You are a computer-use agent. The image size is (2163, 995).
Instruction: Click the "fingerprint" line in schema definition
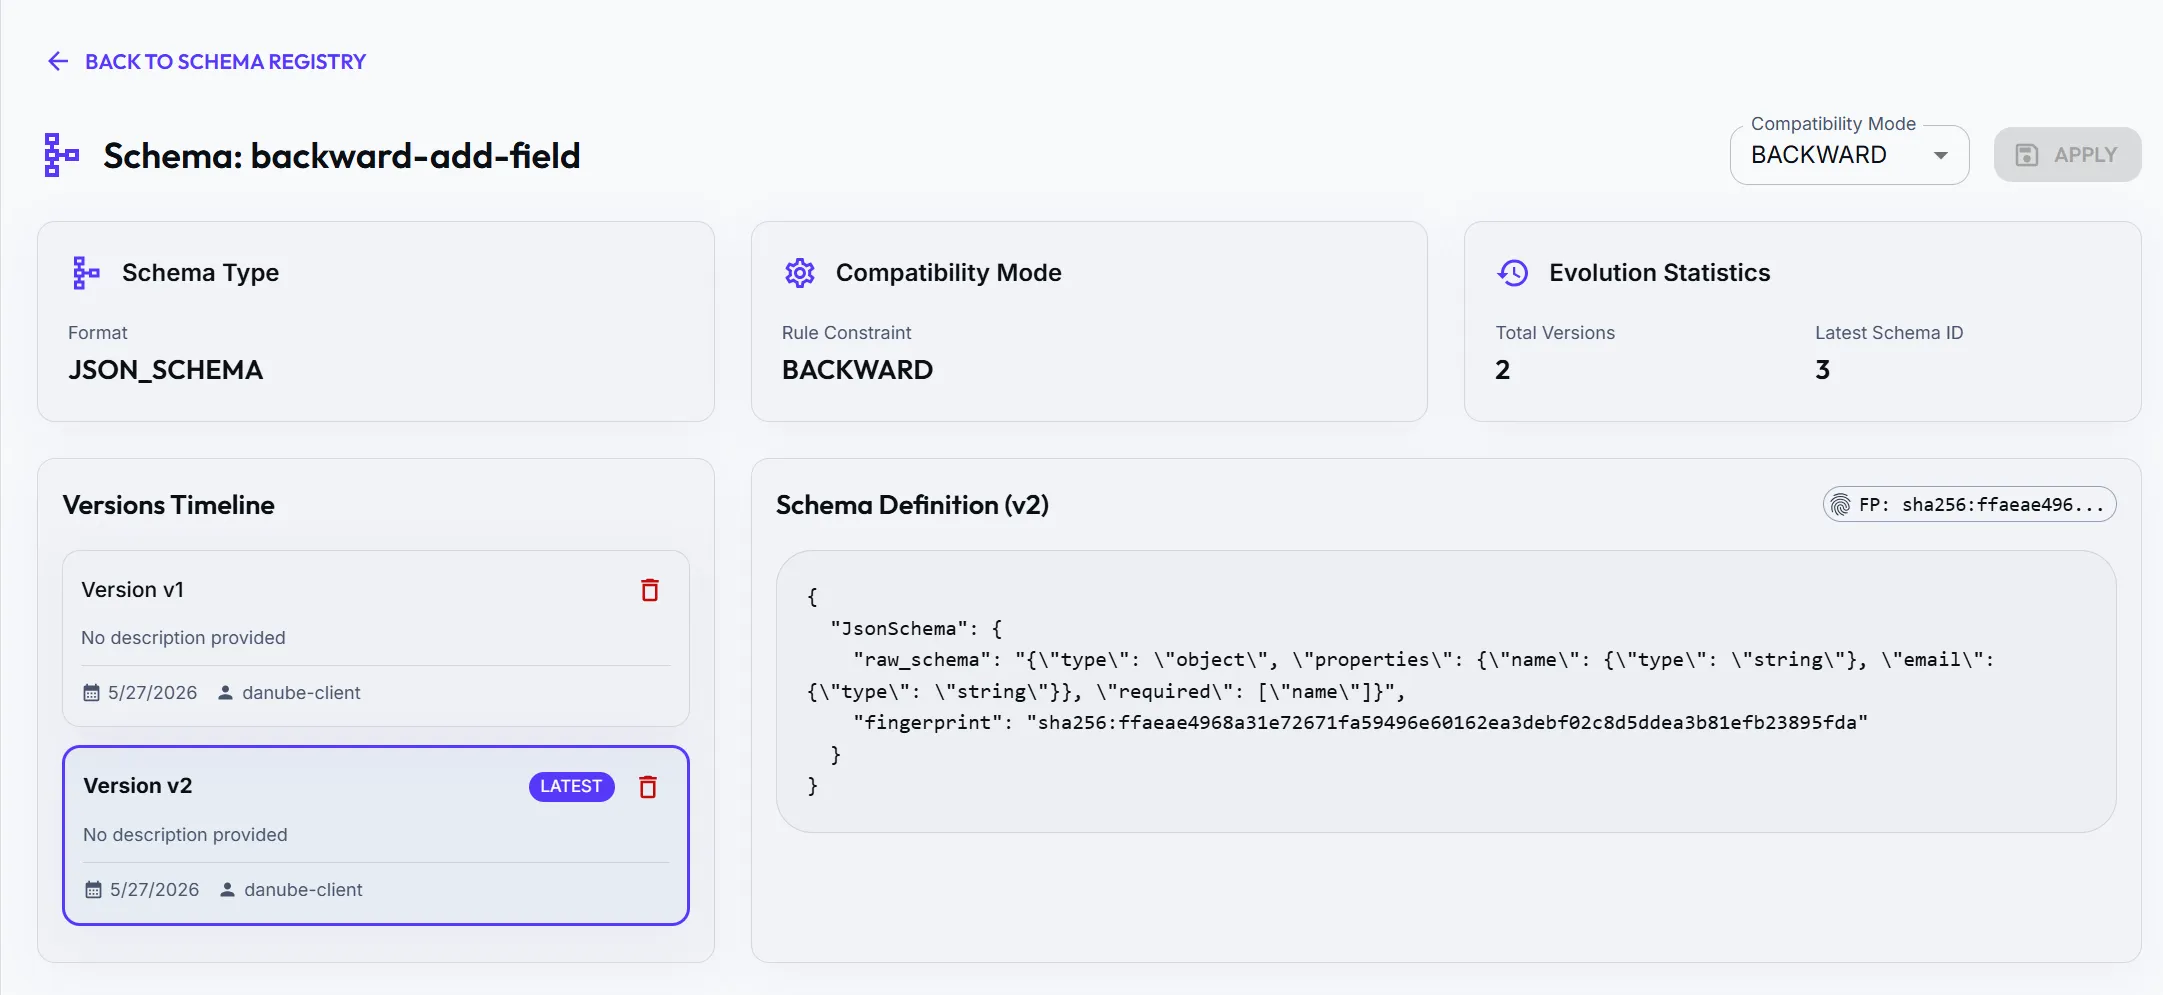(1360, 723)
